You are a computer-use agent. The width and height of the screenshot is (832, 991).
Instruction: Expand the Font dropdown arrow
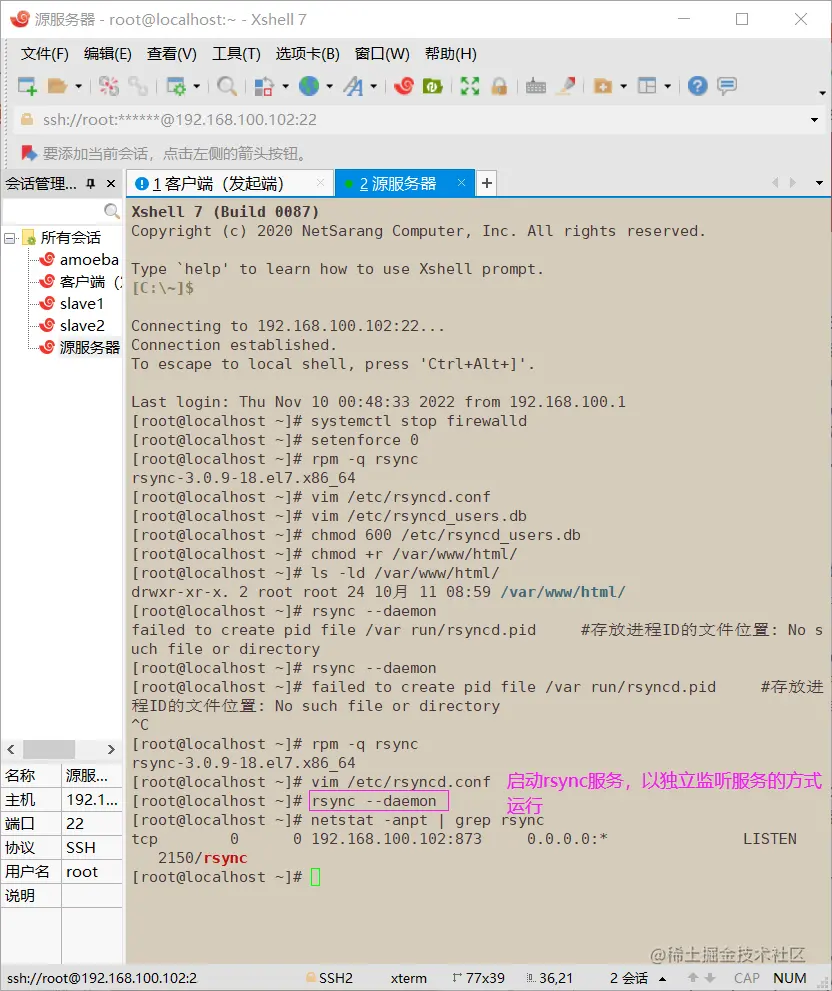pos(374,86)
